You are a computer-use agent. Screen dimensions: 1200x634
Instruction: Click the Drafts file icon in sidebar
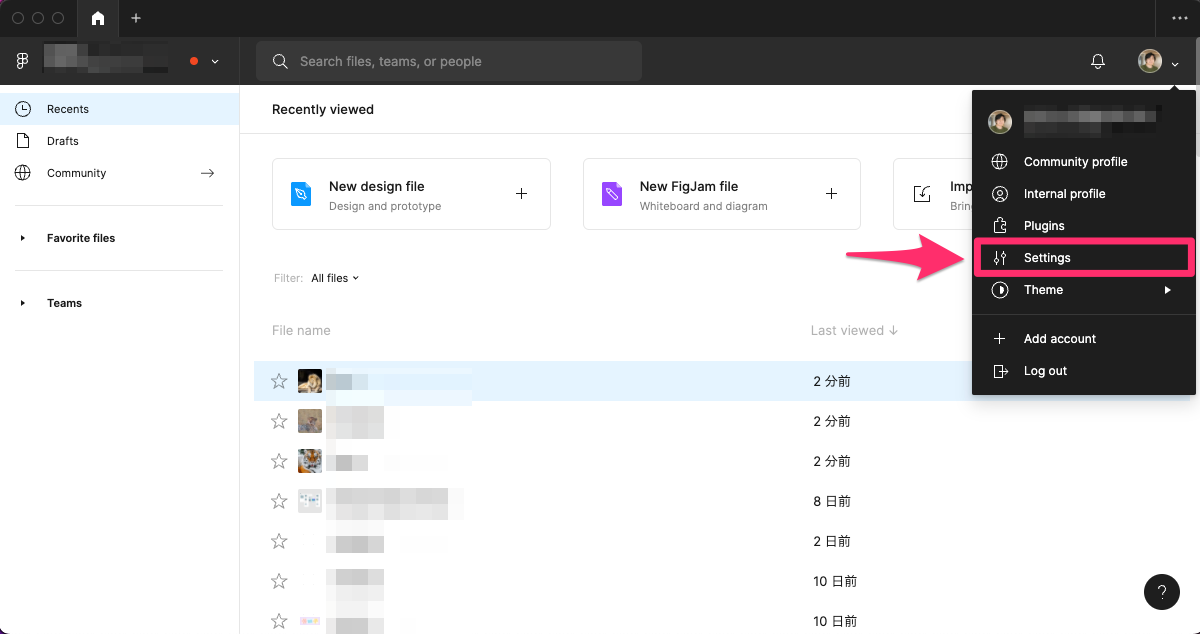[23, 141]
